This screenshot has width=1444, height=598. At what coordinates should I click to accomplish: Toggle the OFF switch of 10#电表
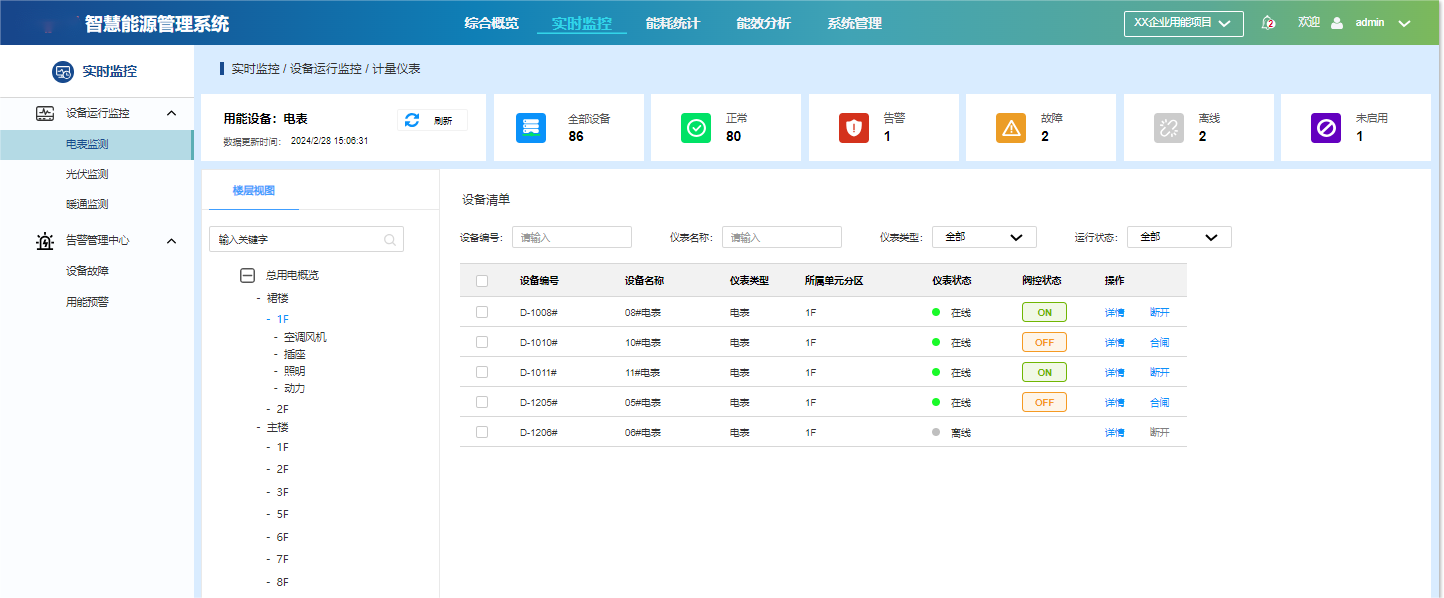1044,342
